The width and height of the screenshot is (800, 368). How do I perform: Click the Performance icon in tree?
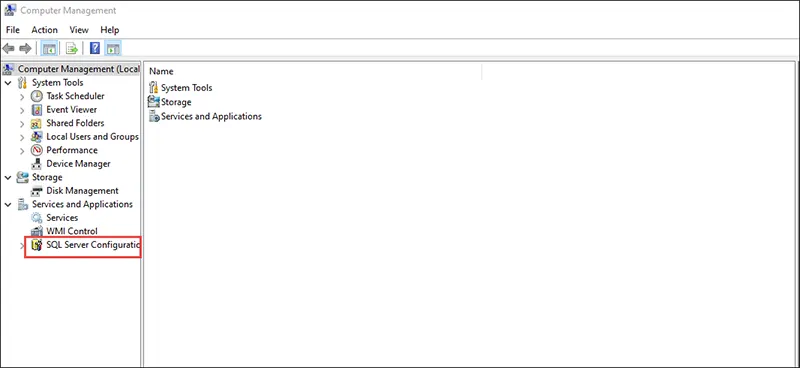[x=36, y=150]
